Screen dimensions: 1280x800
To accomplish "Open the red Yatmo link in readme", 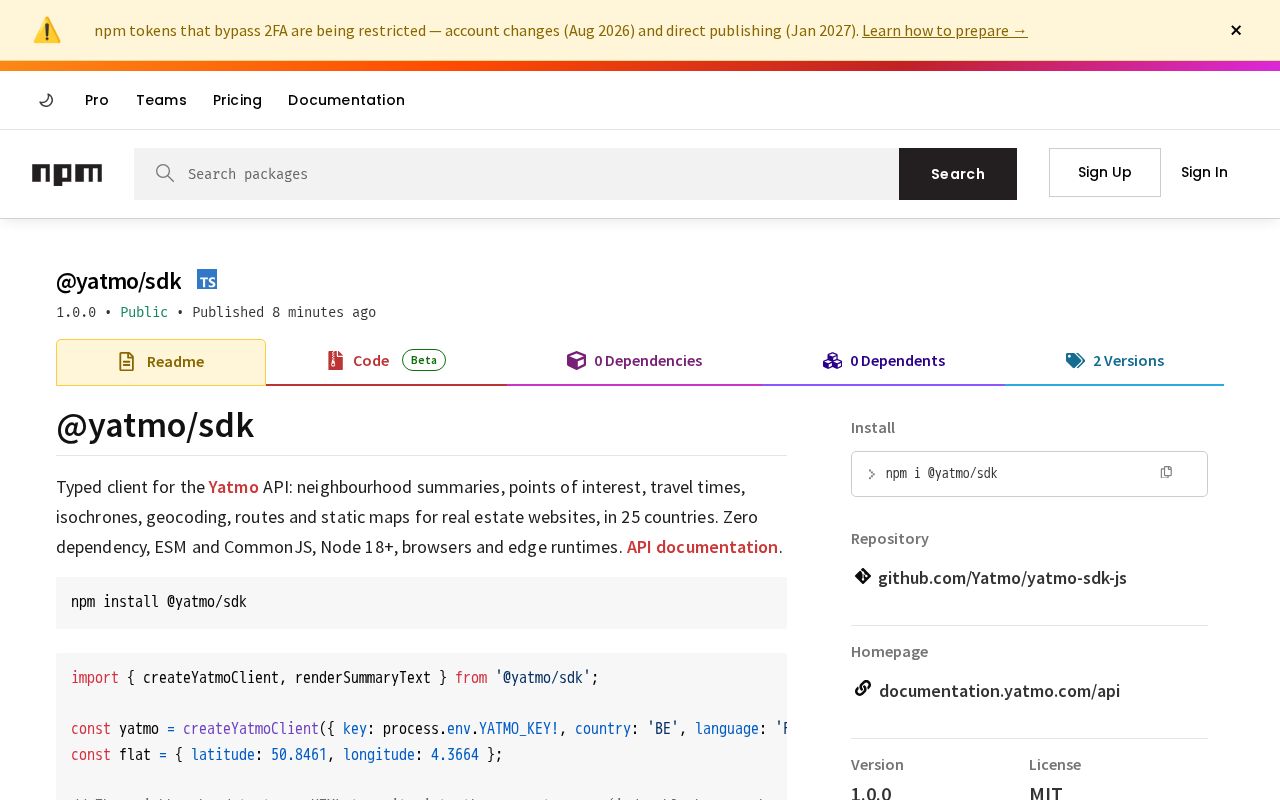I will [x=234, y=487].
